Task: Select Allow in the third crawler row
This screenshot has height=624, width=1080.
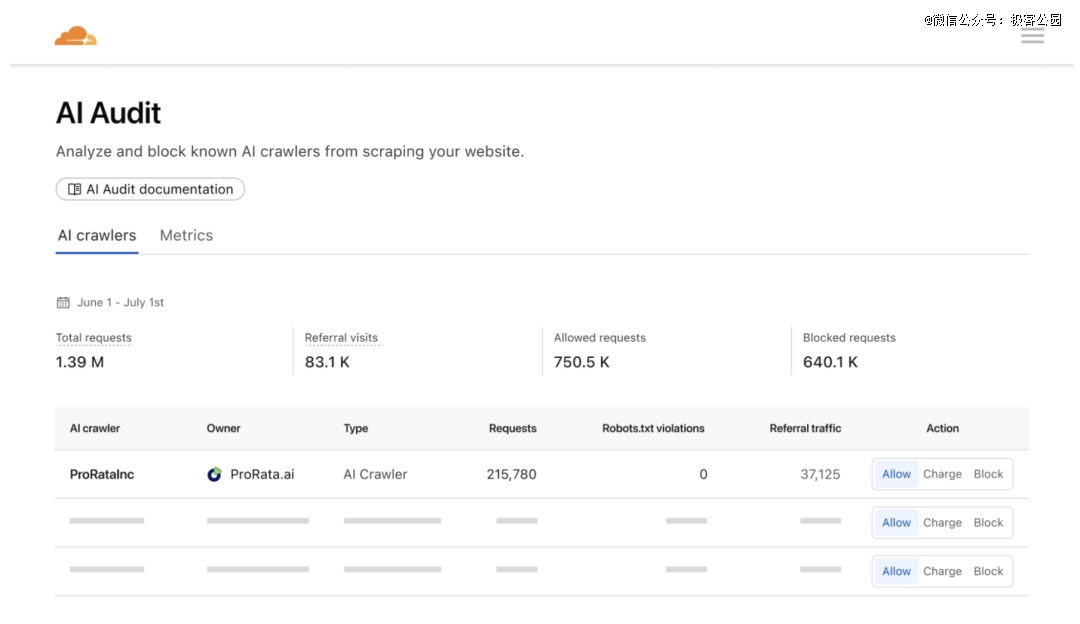Action: [896, 571]
